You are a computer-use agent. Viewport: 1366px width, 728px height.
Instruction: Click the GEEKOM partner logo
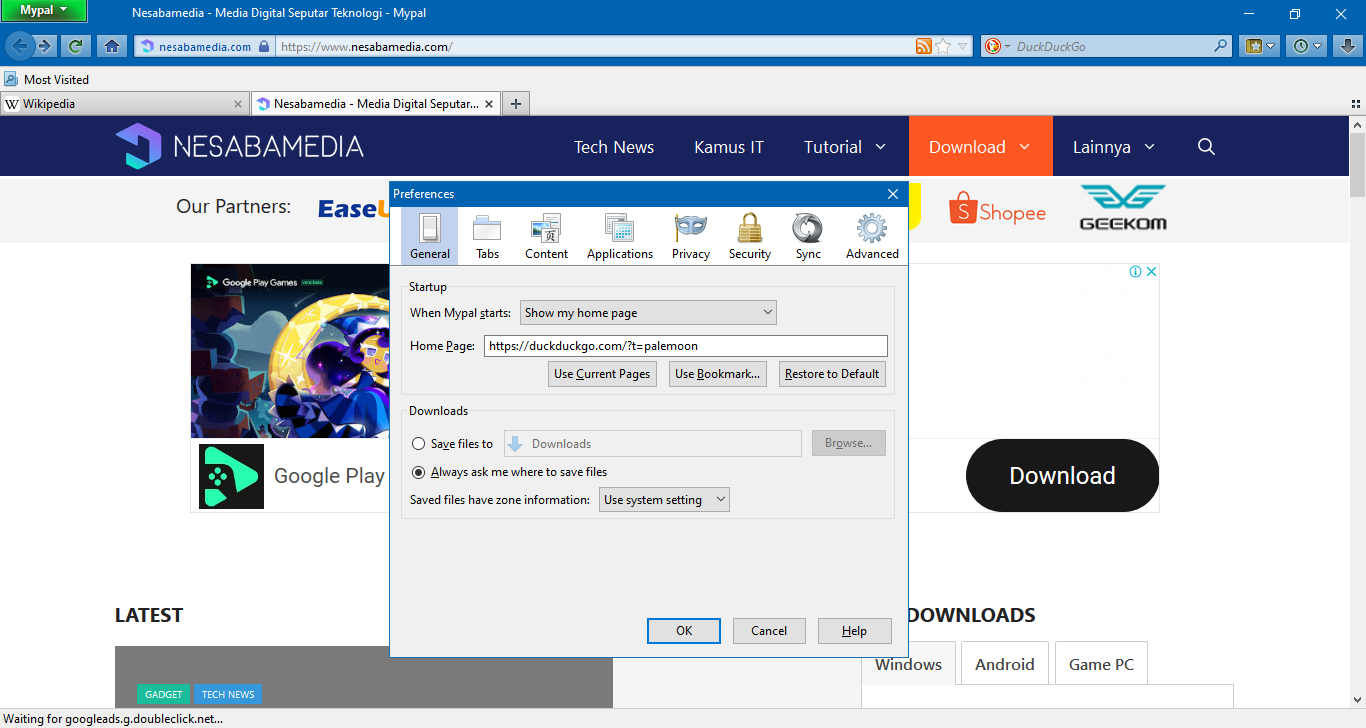point(1123,207)
